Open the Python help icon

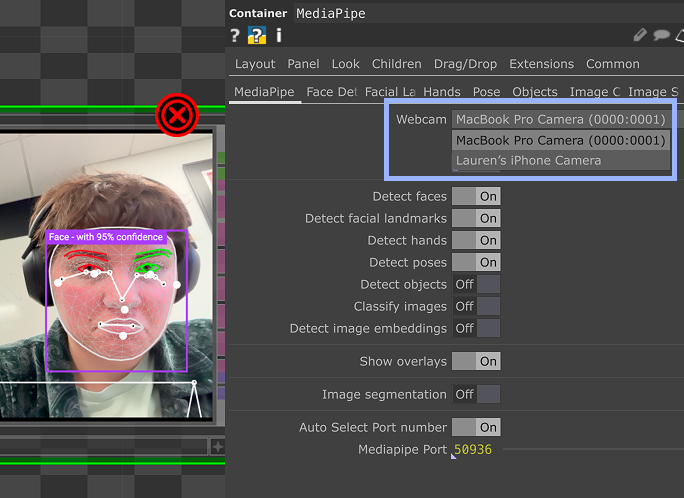(257, 35)
